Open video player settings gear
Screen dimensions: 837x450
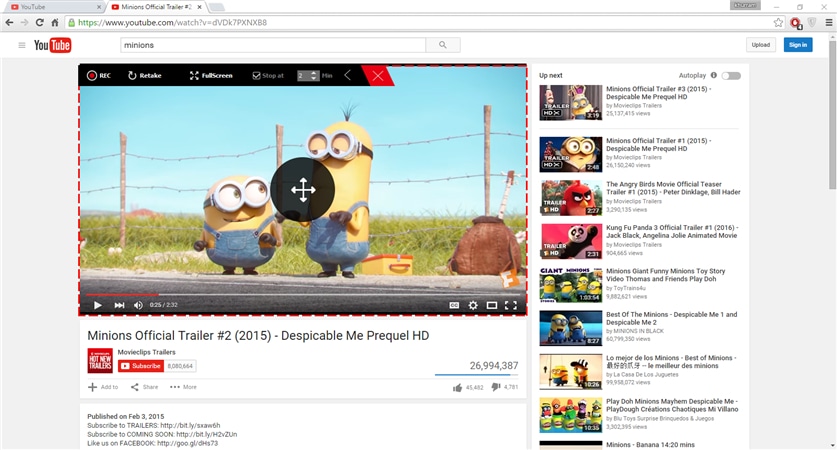(473, 305)
